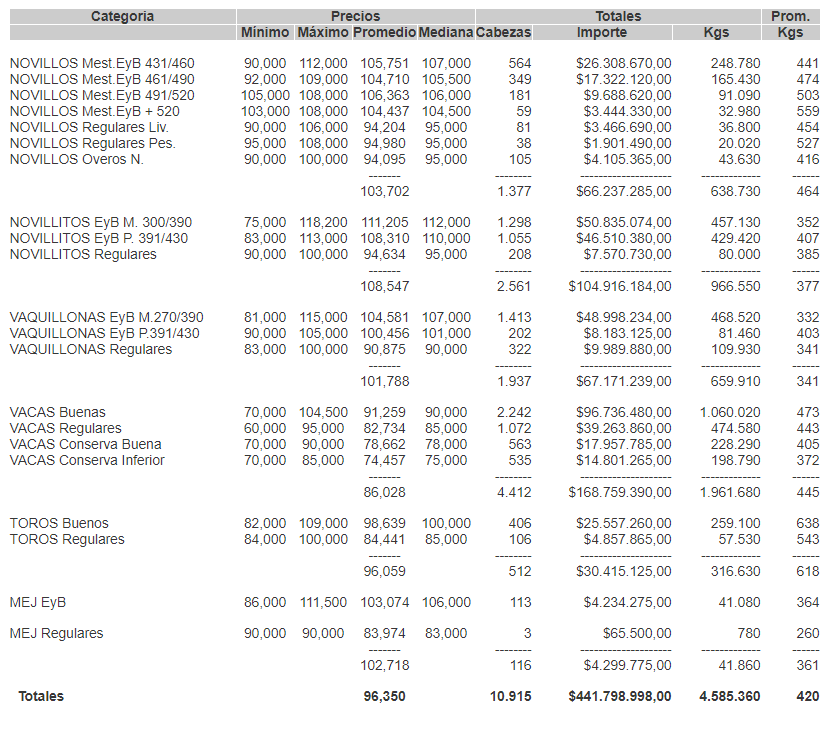Select the VACAS Buenas row label
Viewport: 836px width, 734px height.
coord(57,412)
